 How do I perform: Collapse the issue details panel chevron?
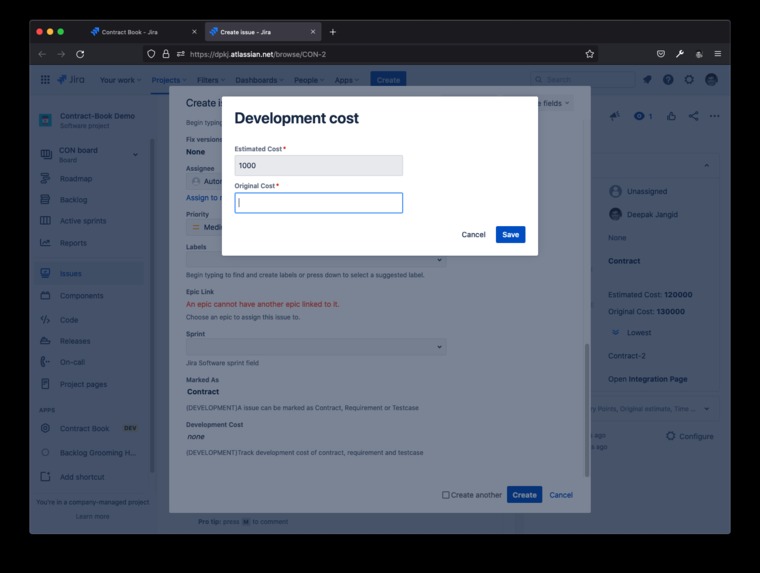707,165
